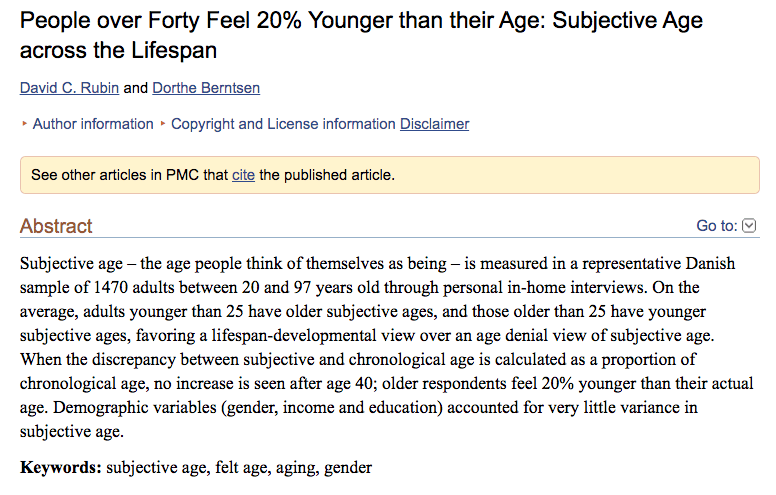This screenshot has height=495, width=776.
Task: Click the article title heading
Action: pyautogui.click(x=361, y=35)
